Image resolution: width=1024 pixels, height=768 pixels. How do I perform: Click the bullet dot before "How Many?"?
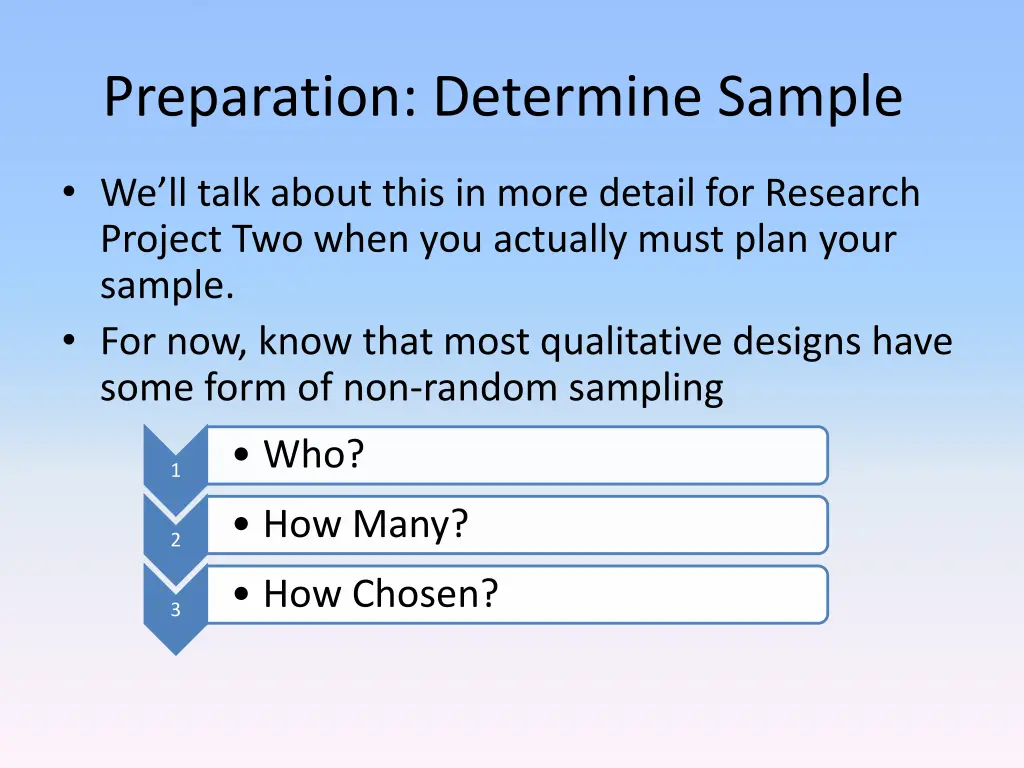tap(242, 526)
